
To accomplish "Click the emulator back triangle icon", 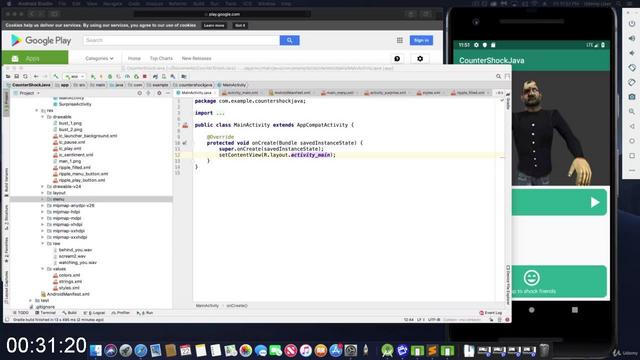I will tap(632, 126).
